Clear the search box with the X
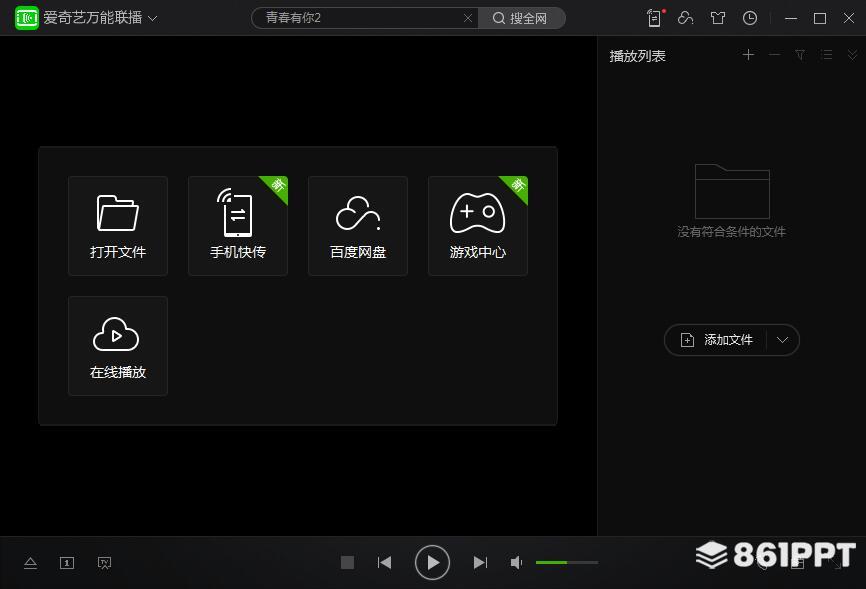Viewport: 866px width, 589px height. 468,18
